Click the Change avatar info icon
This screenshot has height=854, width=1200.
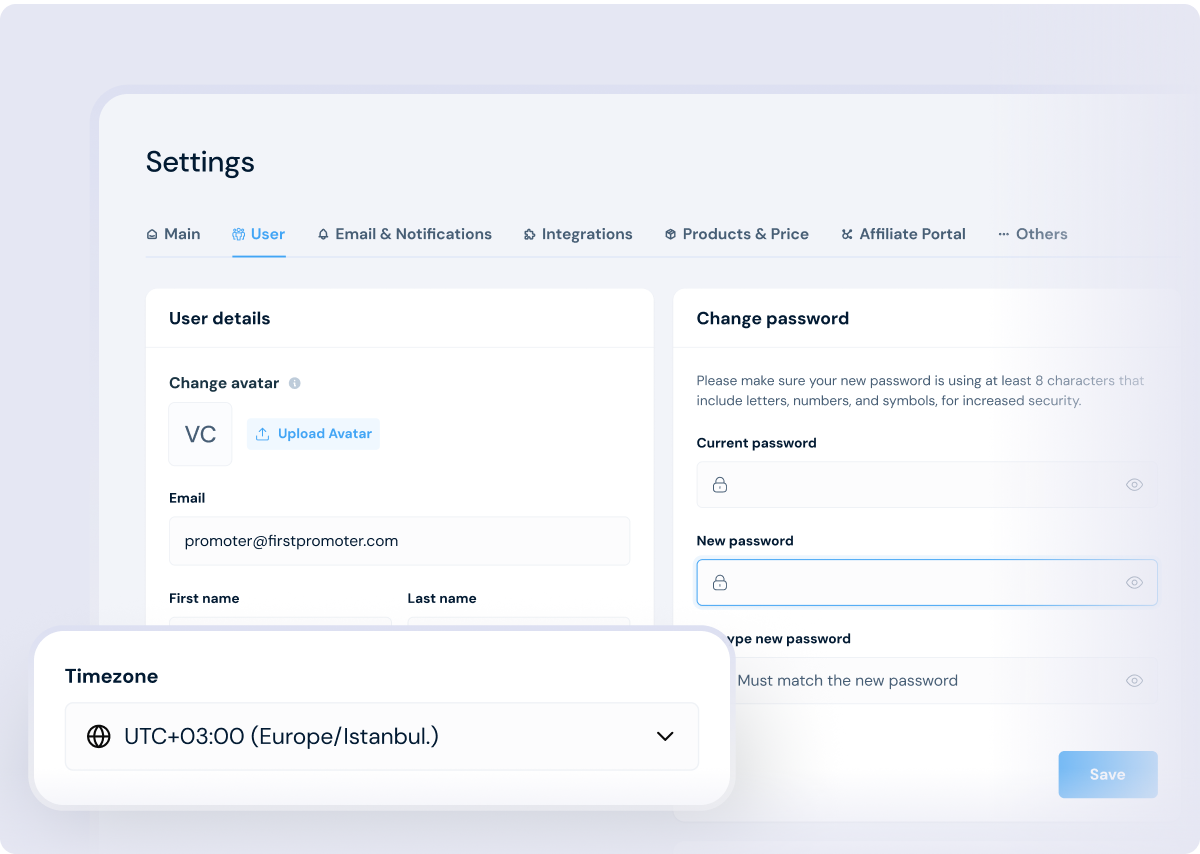point(295,383)
